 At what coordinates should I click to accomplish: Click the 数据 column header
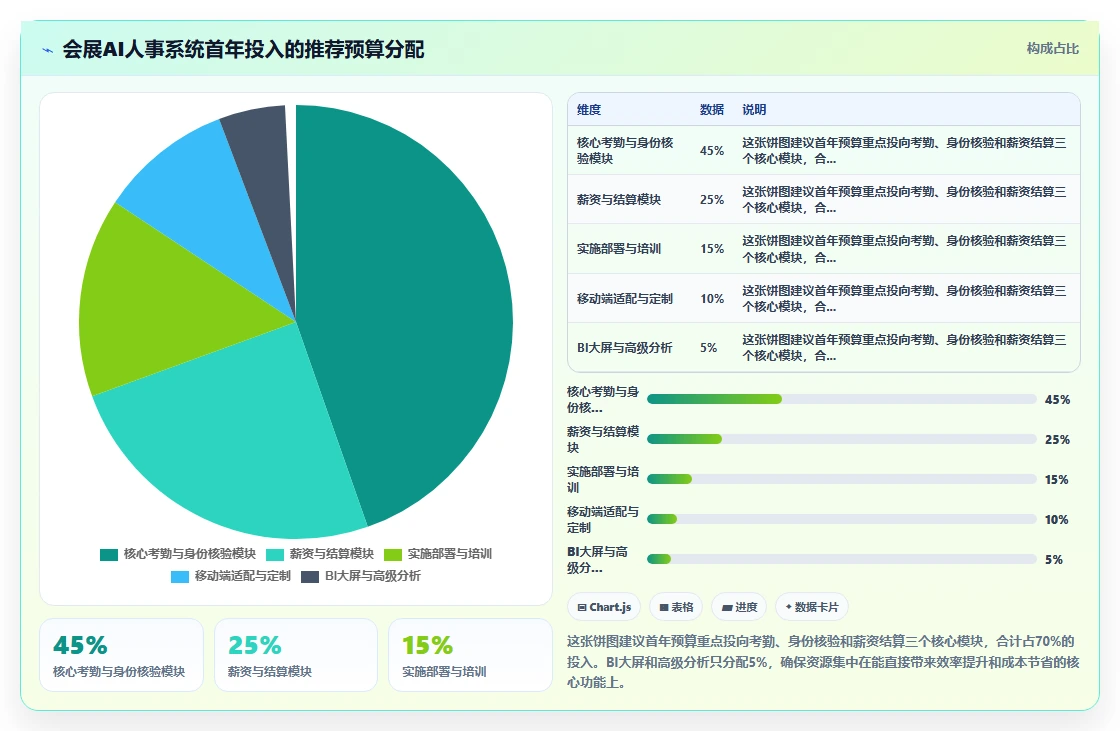711,109
